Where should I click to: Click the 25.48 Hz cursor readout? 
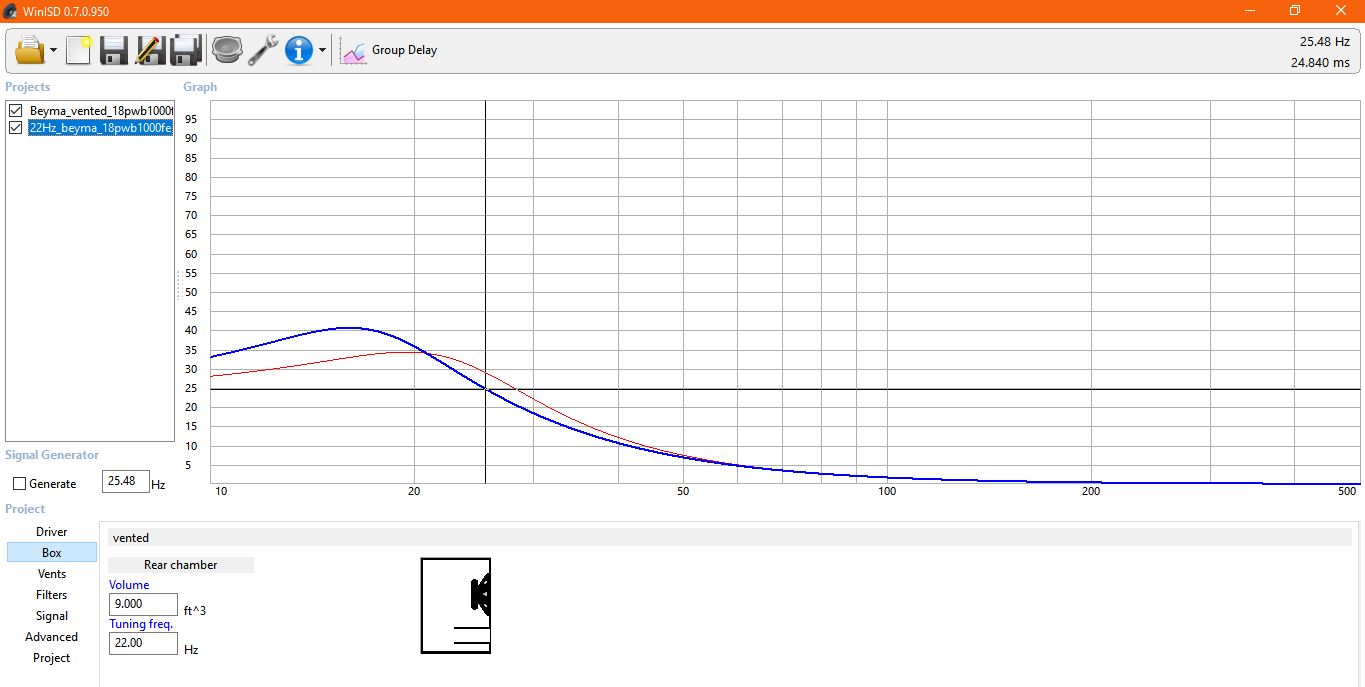pos(1325,42)
